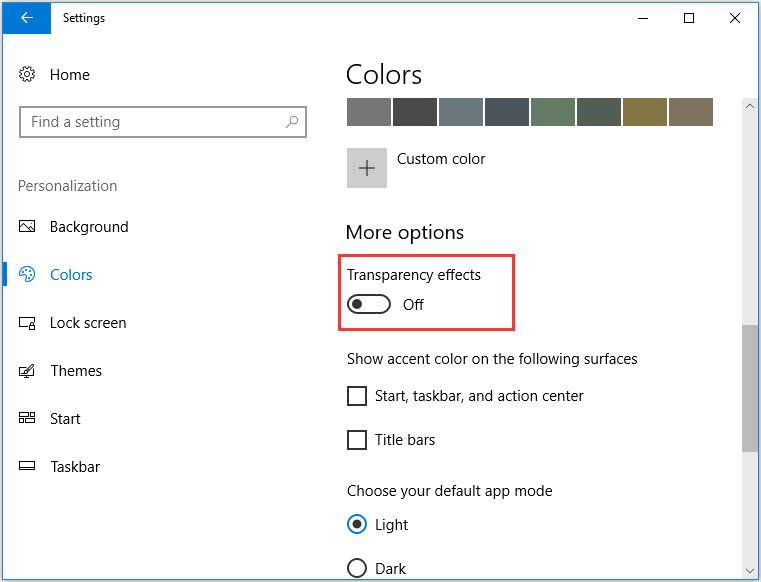The image size is (761, 582).
Task: Click the back arrow in the title bar
Action: click(x=27, y=18)
